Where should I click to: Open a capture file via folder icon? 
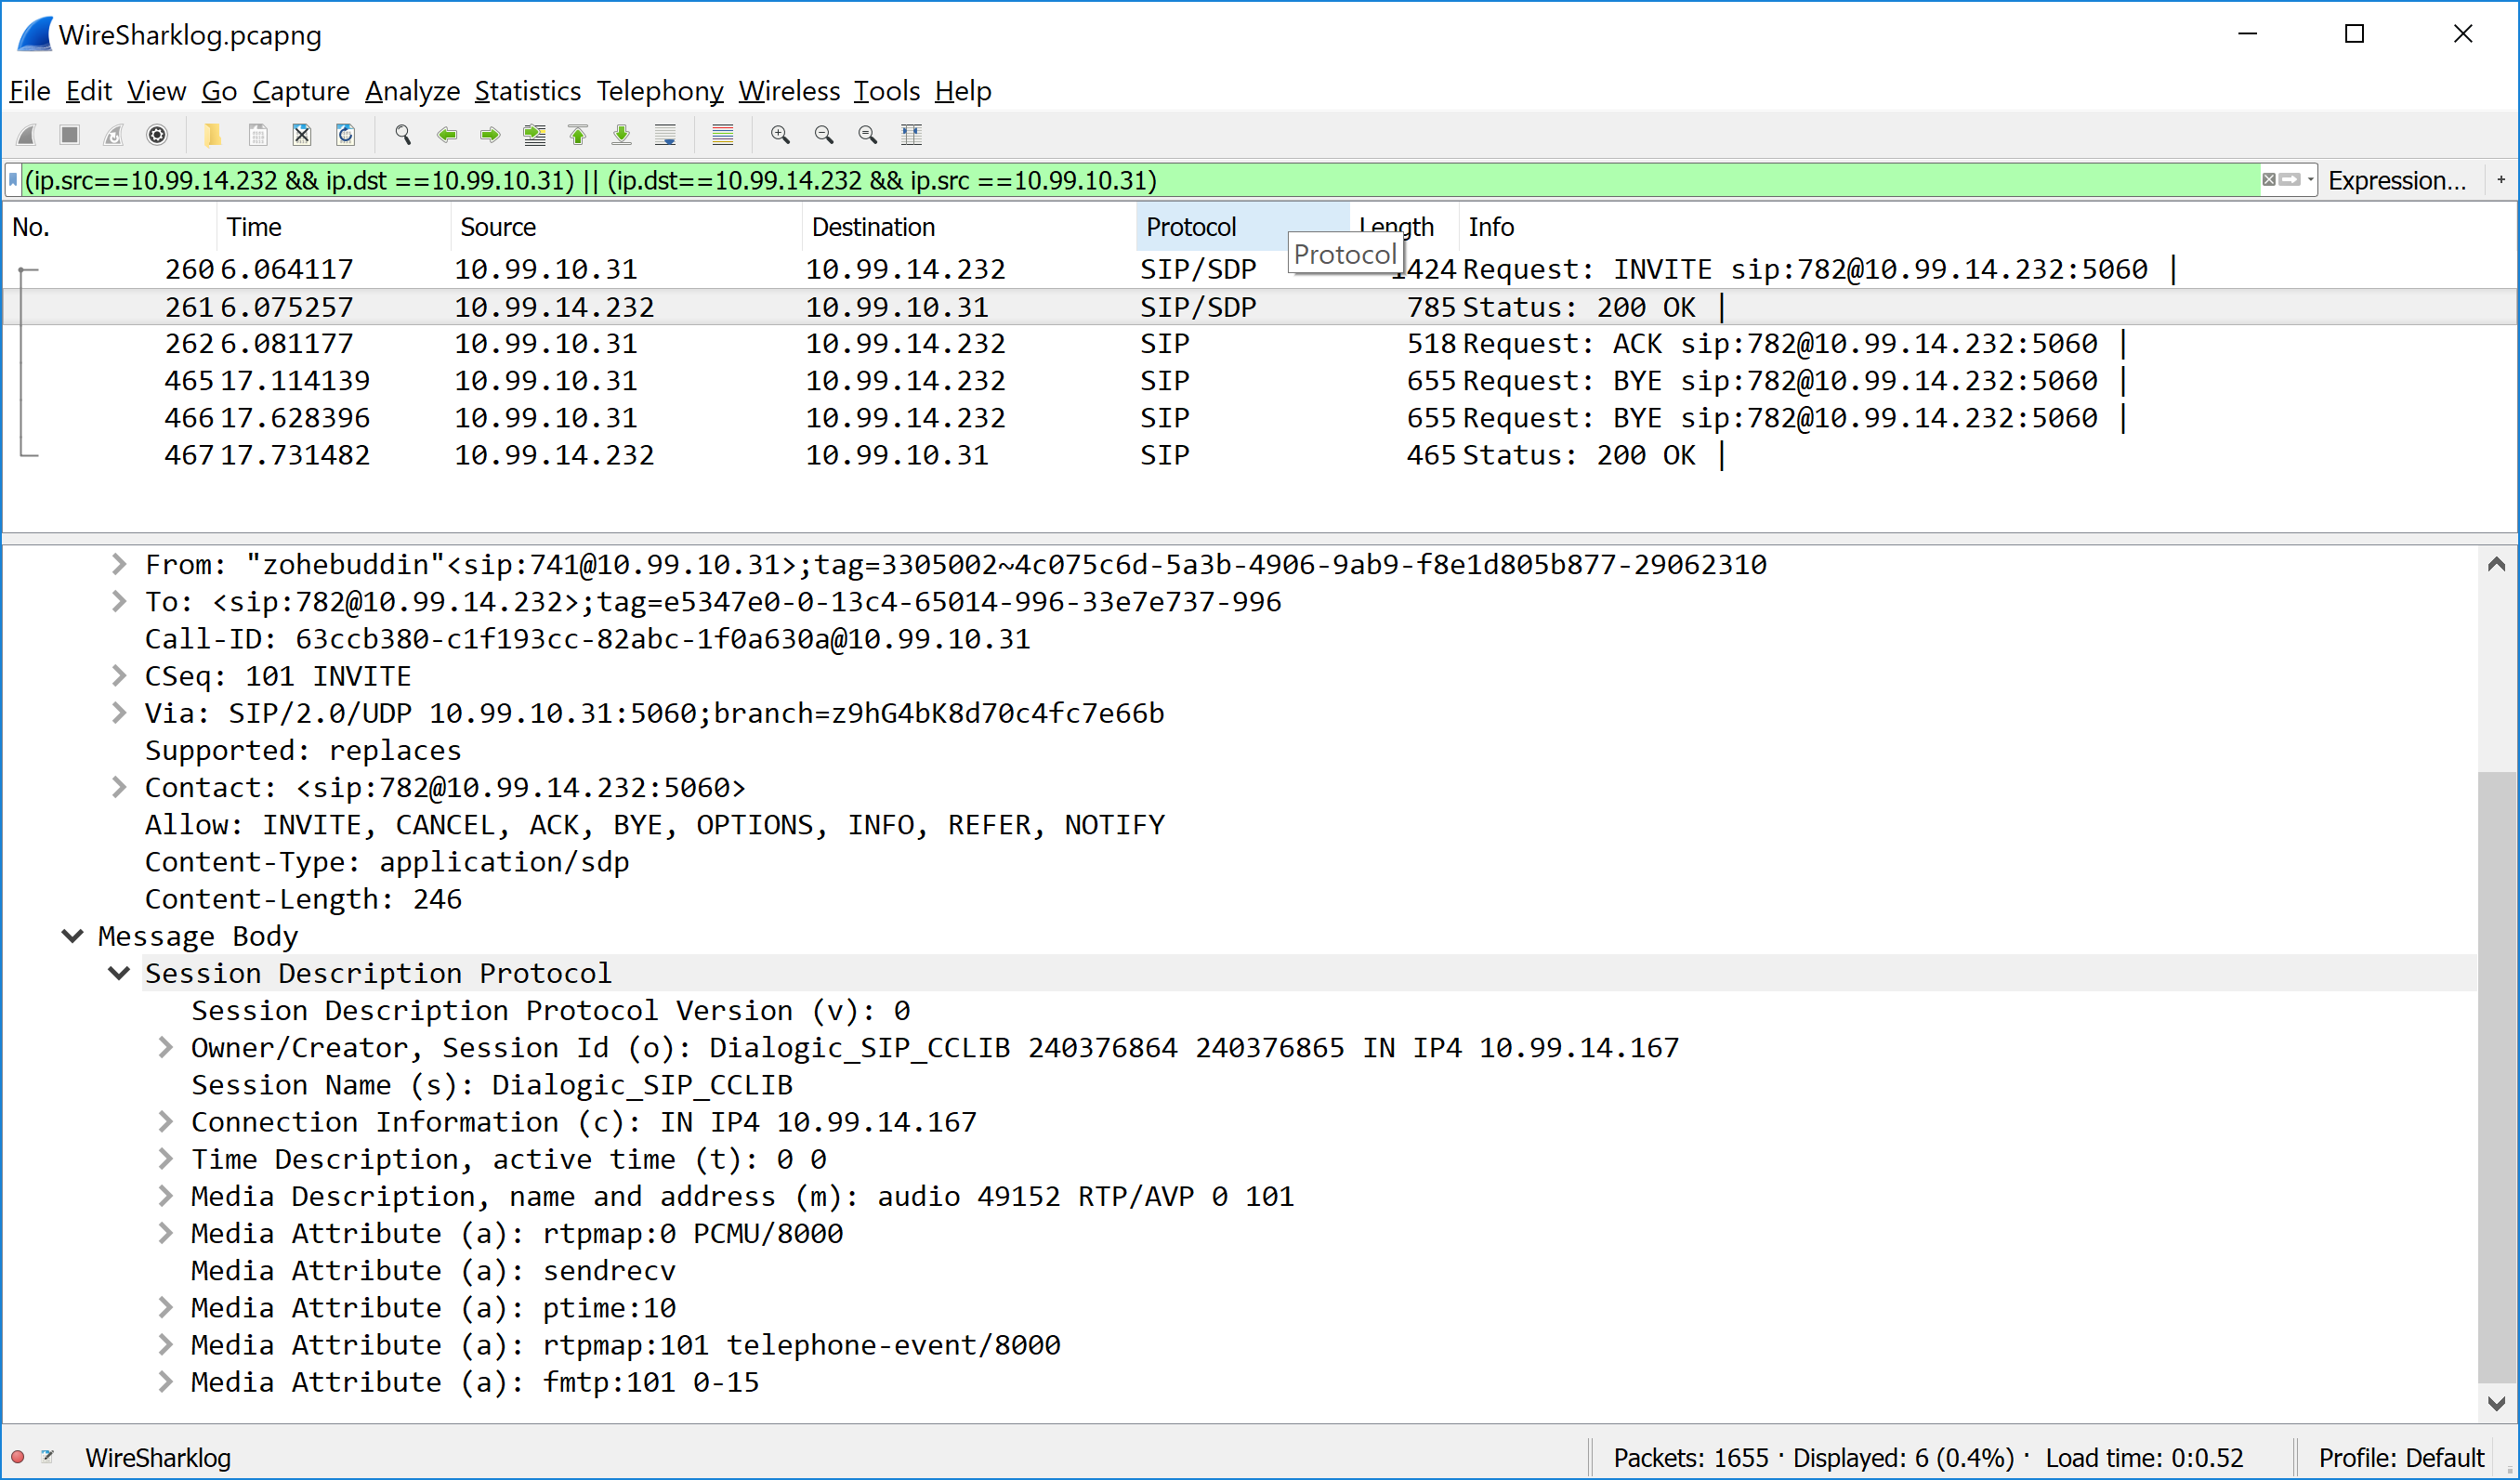[x=212, y=135]
